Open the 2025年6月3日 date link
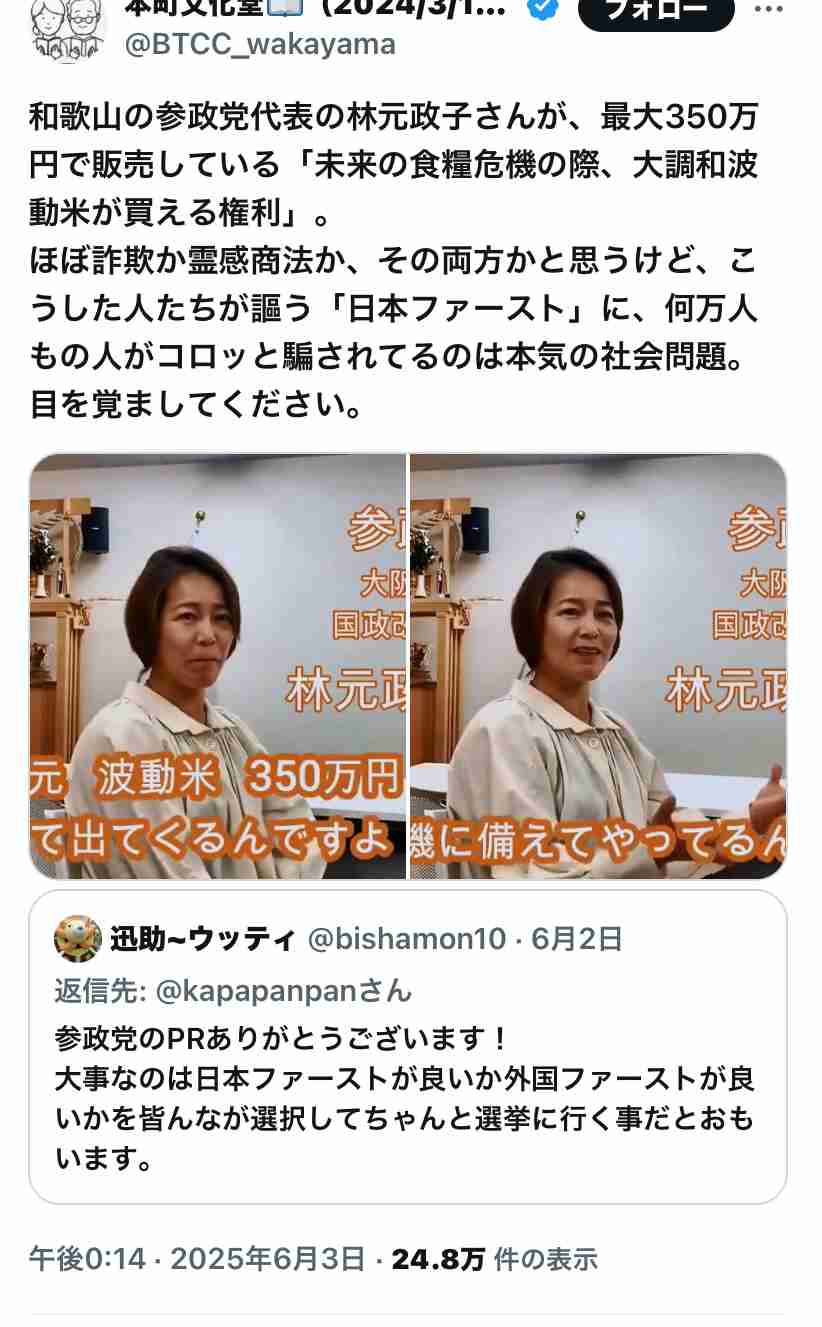 [268, 1259]
